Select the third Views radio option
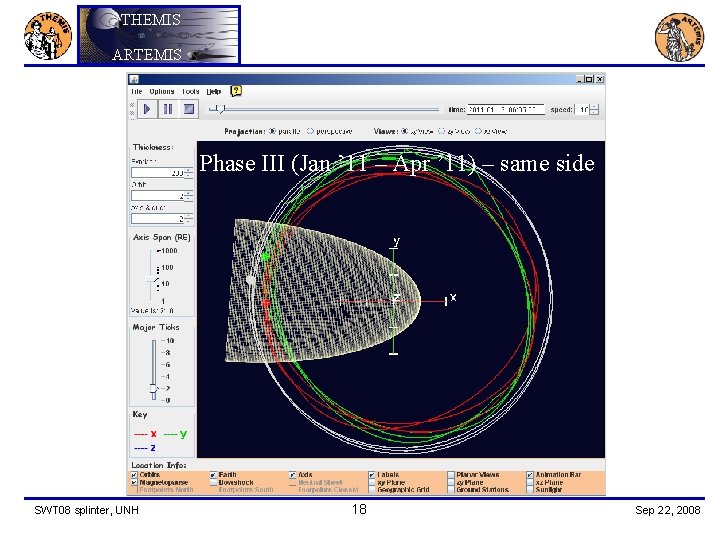 [478, 131]
